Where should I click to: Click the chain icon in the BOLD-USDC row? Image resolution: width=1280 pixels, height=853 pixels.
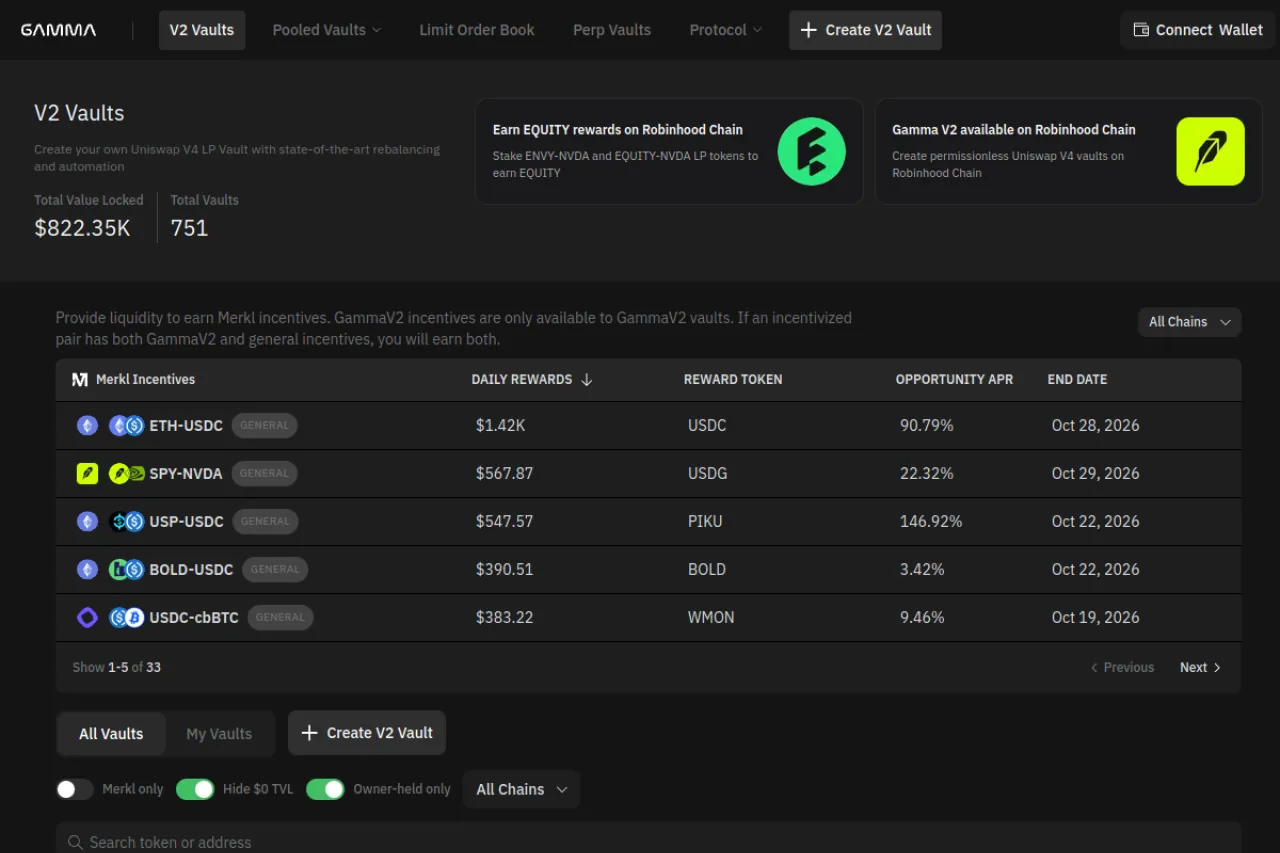[88, 570]
